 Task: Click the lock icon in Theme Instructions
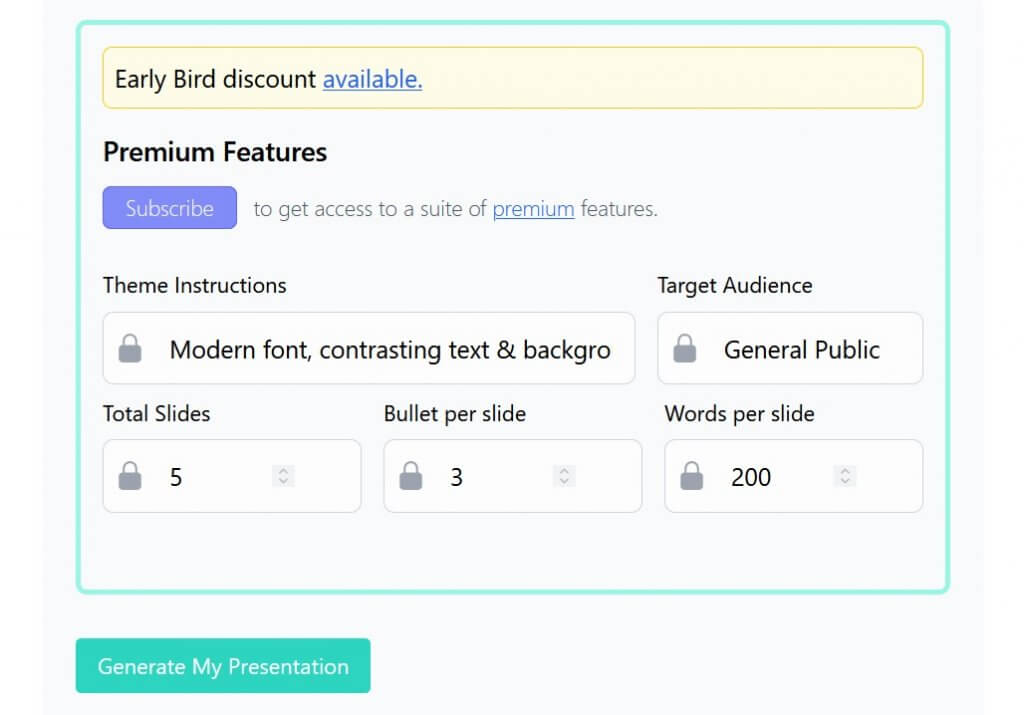(130, 349)
